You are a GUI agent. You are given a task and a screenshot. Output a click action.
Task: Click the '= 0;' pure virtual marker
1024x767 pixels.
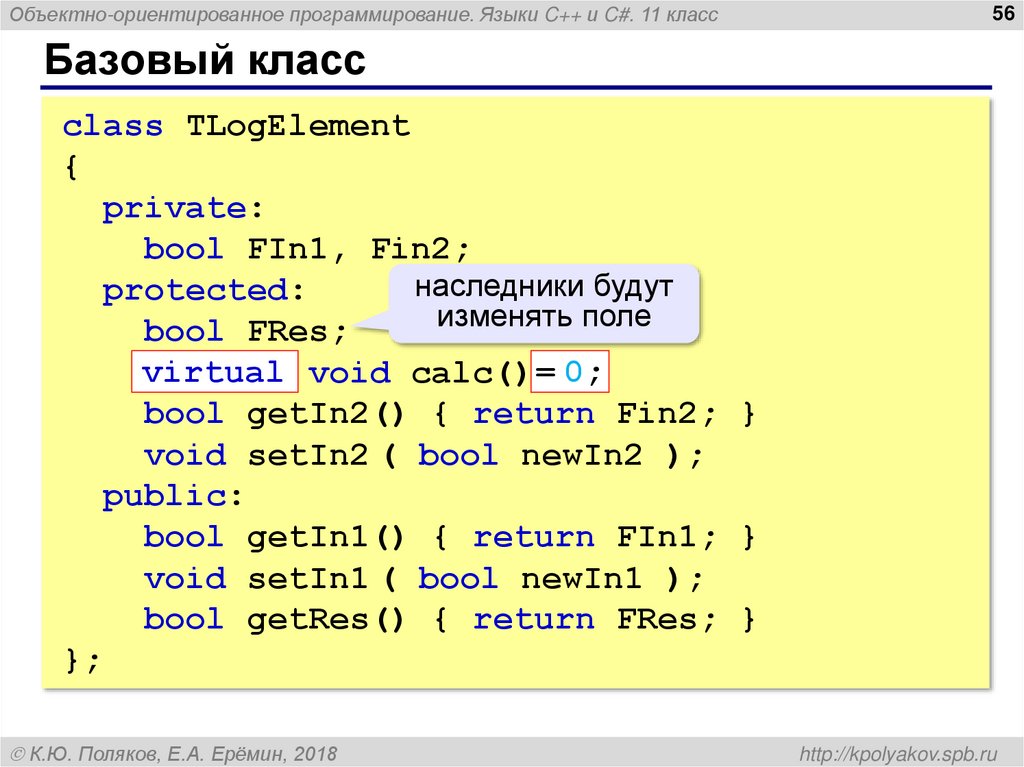pyautogui.click(x=569, y=372)
